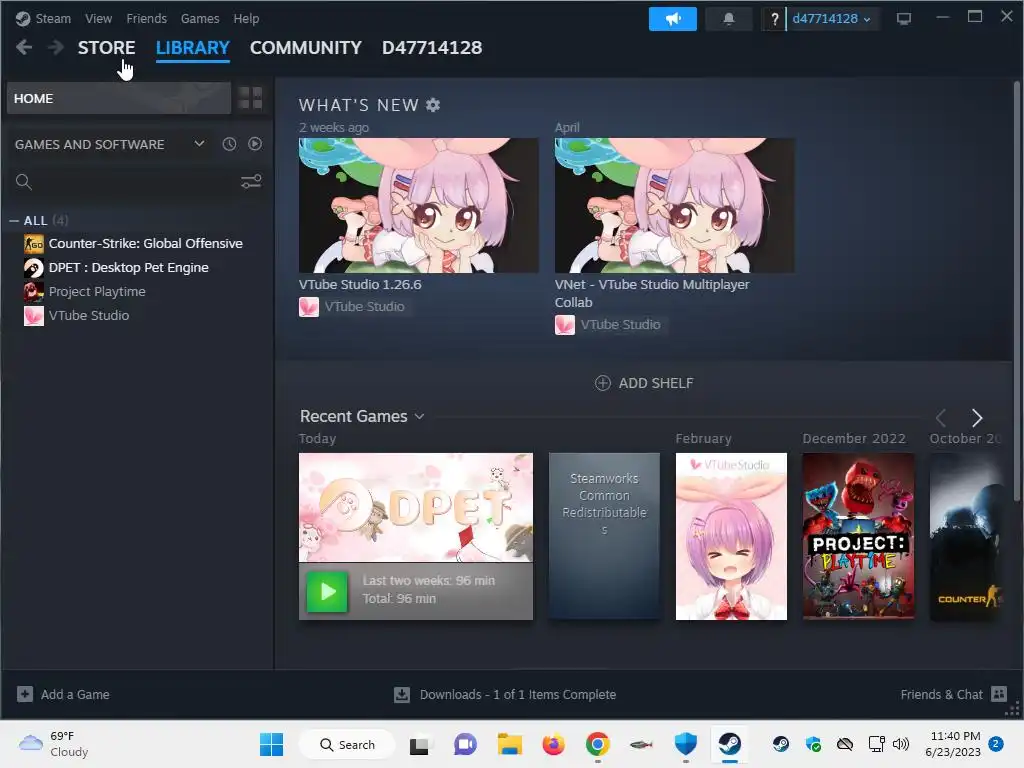Click Add a Game
This screenshot has width=1024, height=768.
click(63, 694)
